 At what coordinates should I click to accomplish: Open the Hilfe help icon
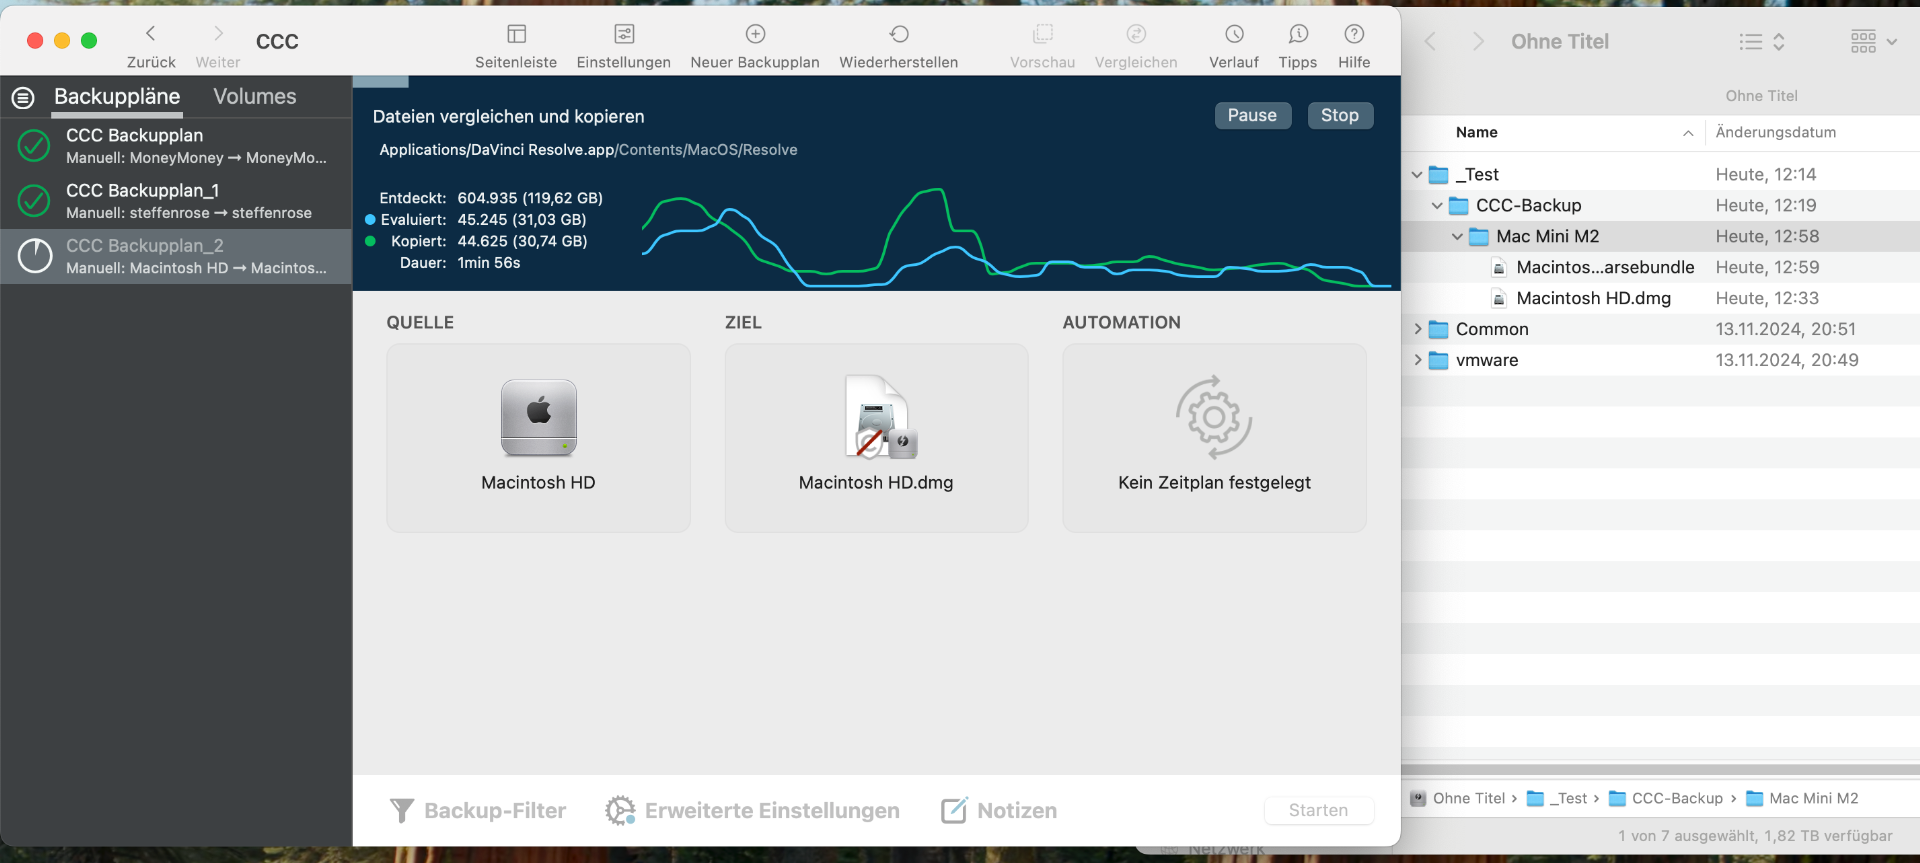click(x=1354, y=34)
